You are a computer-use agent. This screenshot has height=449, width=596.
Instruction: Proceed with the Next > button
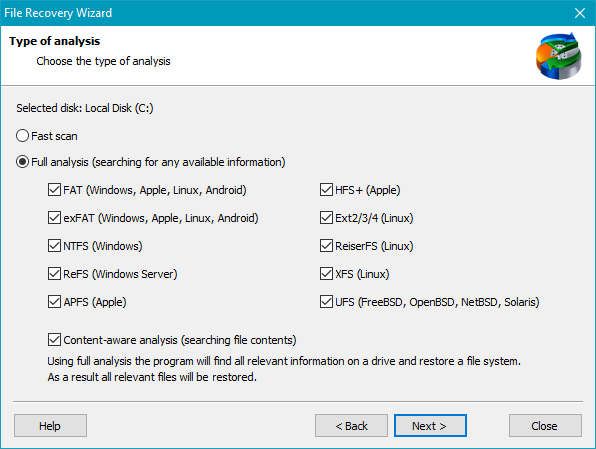430,425
